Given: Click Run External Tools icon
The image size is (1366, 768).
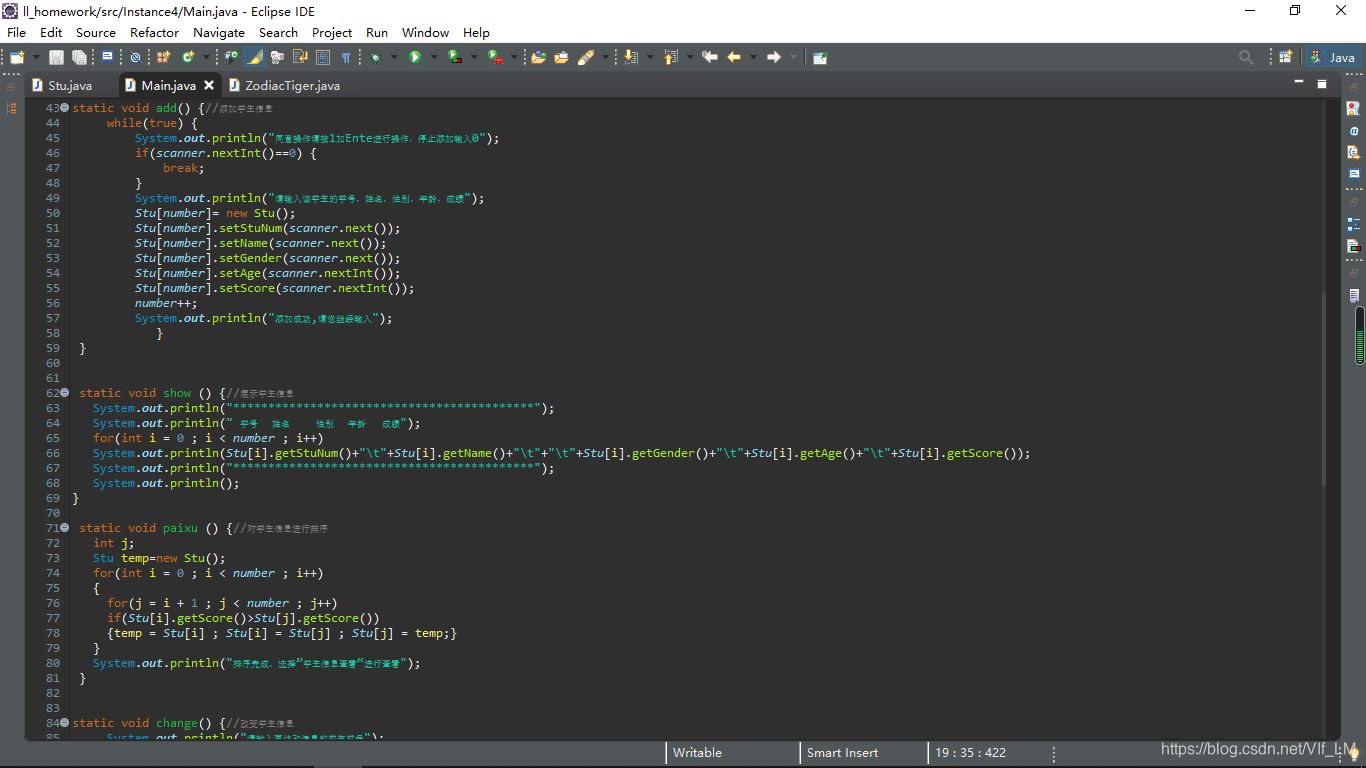Looking at the screenshot, I should [495, 57].
